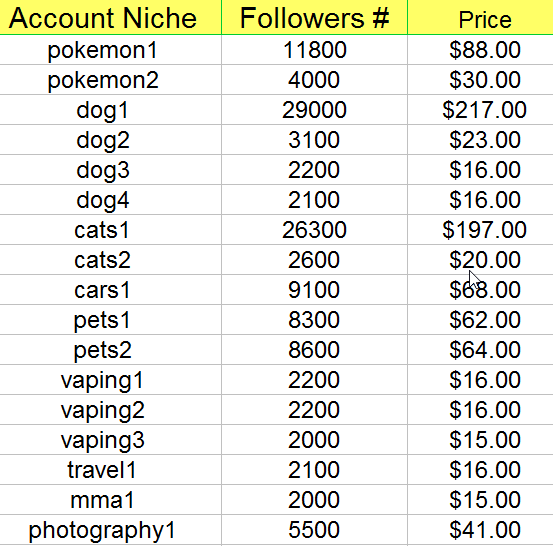Select the photography1 account cell
Image resolution: width=553 pixels, height=546 pixels.
click(110, 529)
